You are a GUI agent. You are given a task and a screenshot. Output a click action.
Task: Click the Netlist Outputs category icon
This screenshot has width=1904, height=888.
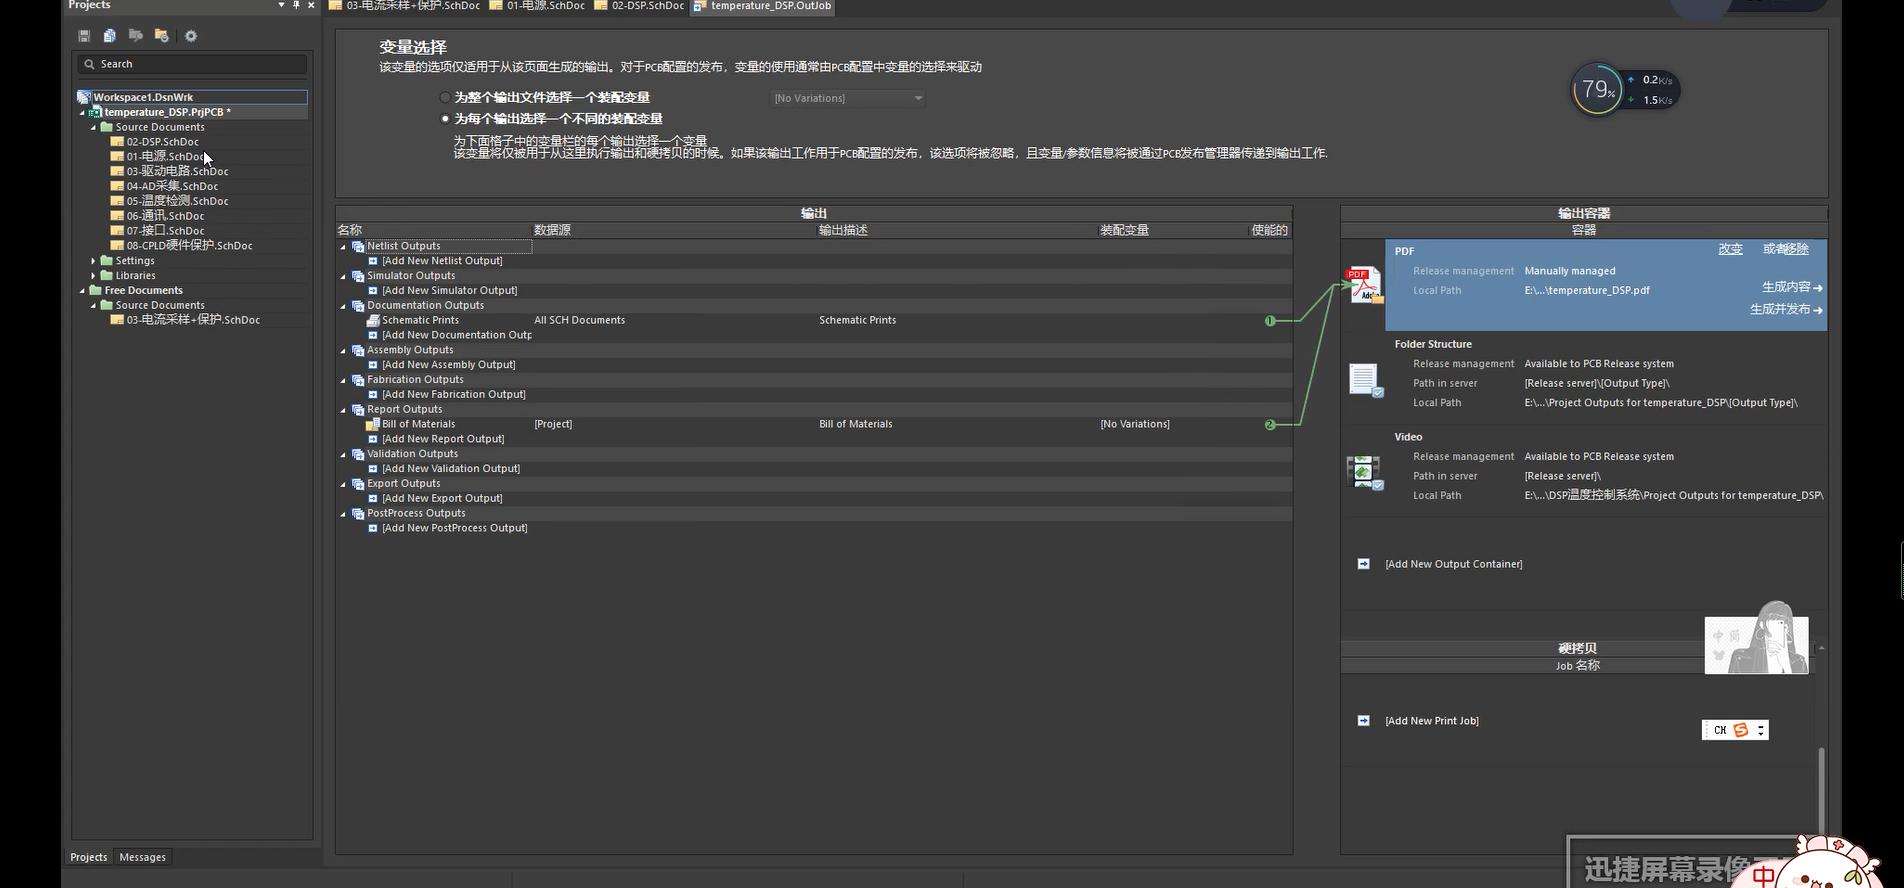coord(358,246)
